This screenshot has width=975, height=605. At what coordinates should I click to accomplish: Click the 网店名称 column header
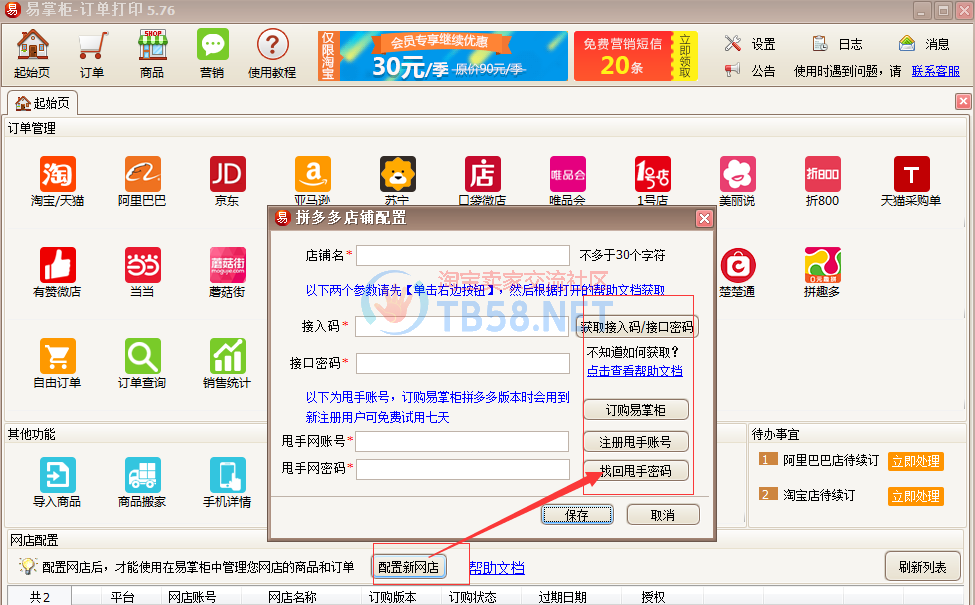(292, 597)
